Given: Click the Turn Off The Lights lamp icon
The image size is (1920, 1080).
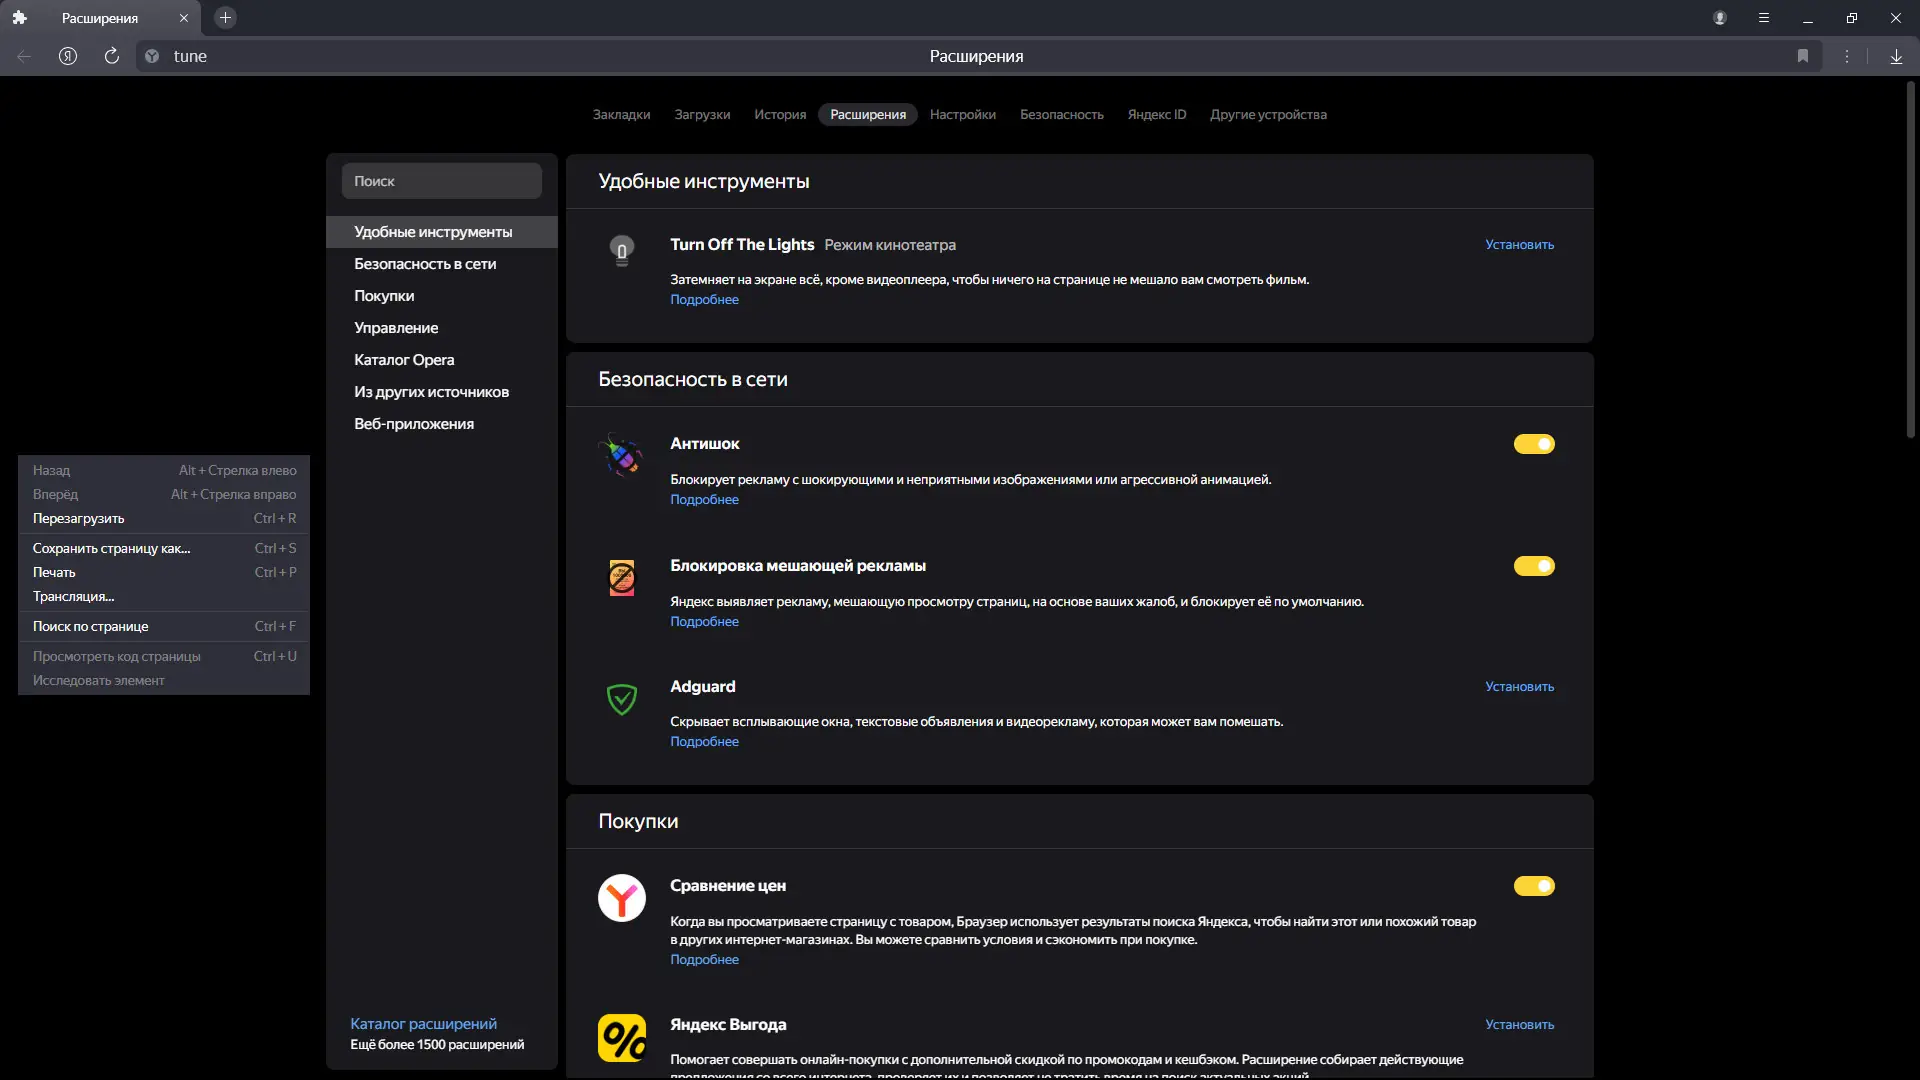Looking at the screenshot, I should (x=622, y=249).
